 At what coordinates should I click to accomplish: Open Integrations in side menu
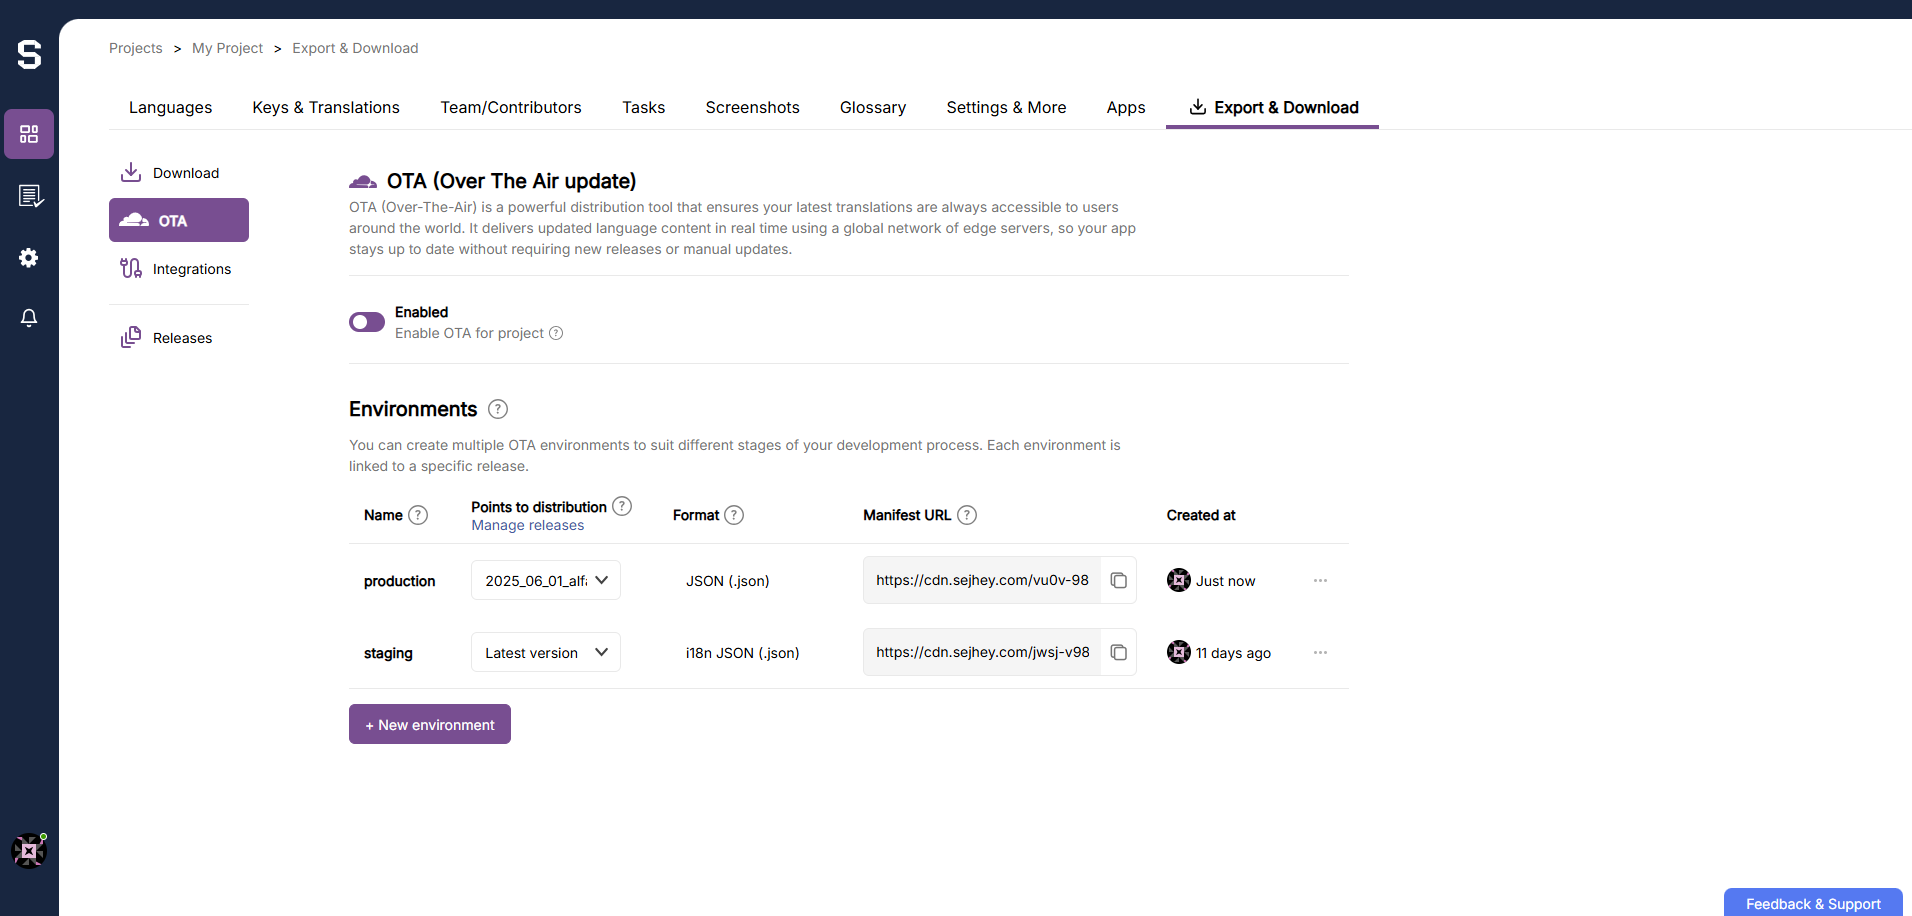click(179, 269)
